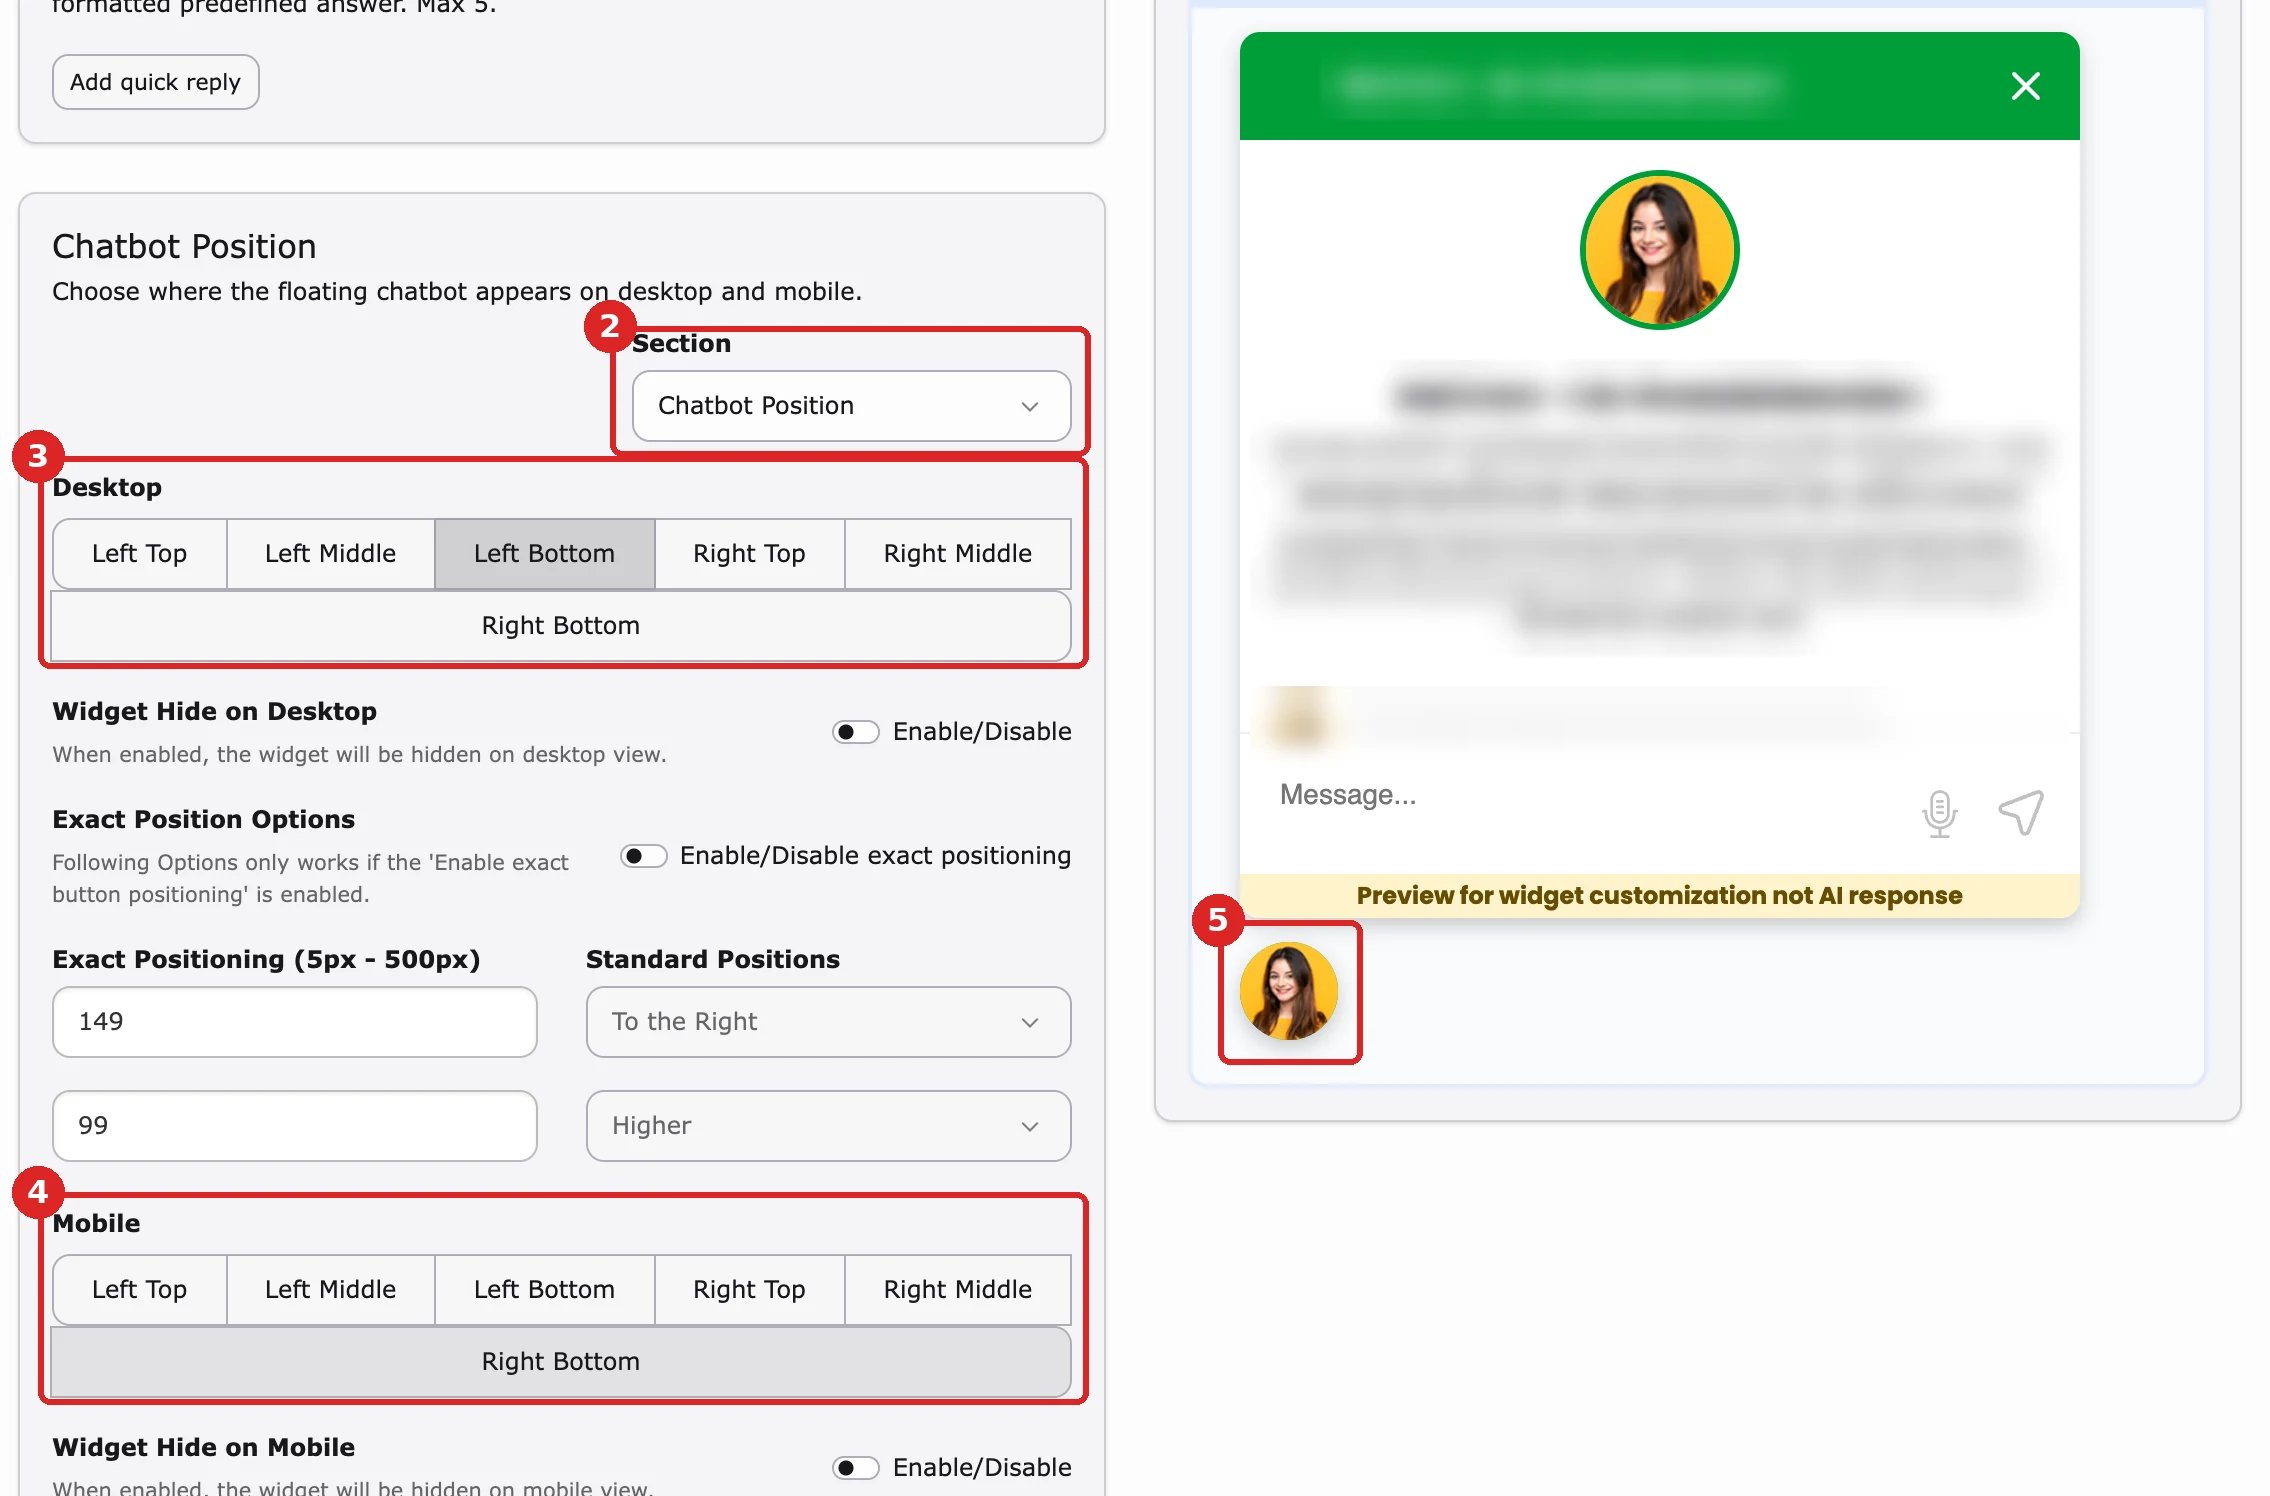Click the send message paper plane icon

pos(2021,812)
